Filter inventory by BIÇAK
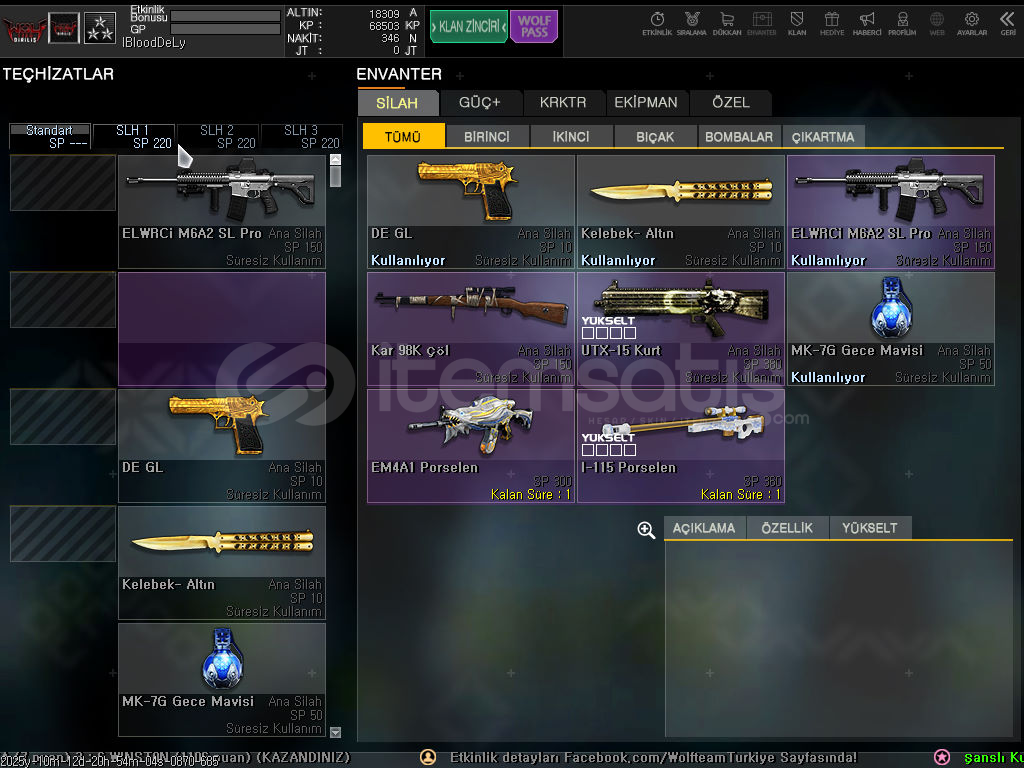The height and width of the screenshot is (768, 1024). pyautogui.click(x=654, y=137)
